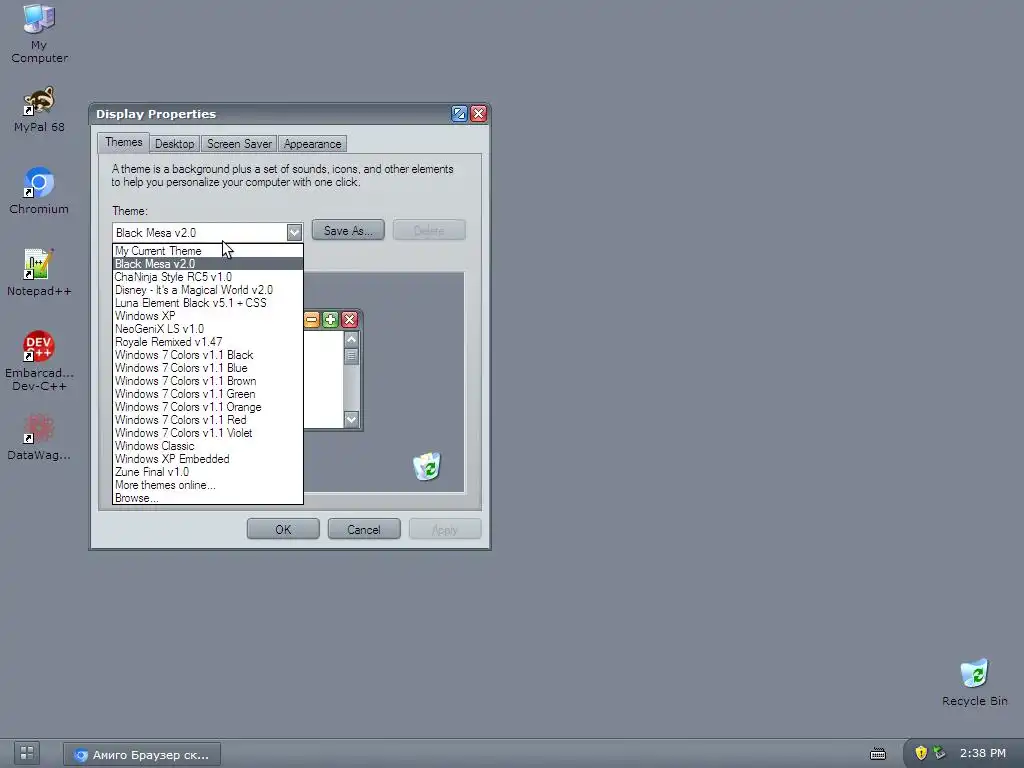Viewport: 1024px width, 768px height.
Task: Choose Royale Remixed v1.47 theme
Action: pyautogui.click(x=208, y=342)
